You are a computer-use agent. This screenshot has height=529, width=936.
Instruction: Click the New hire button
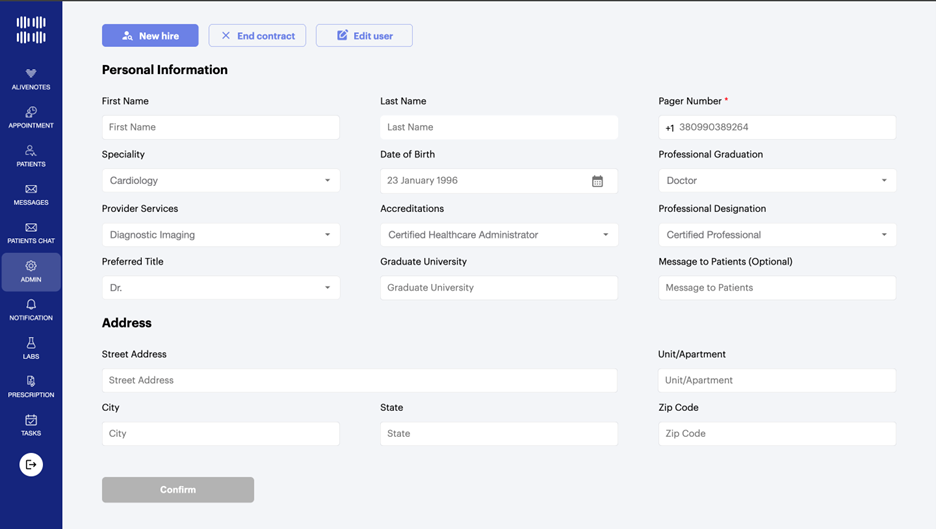tap(150, 36)
